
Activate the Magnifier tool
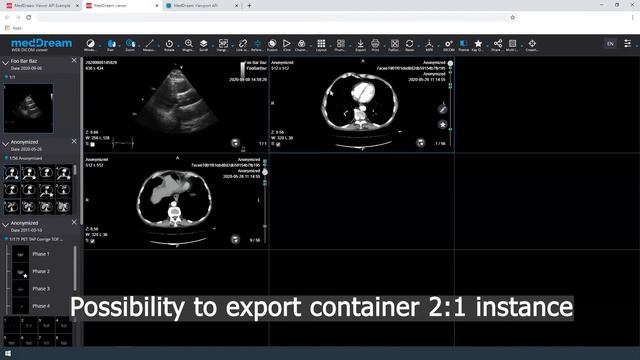click(188, 44)
